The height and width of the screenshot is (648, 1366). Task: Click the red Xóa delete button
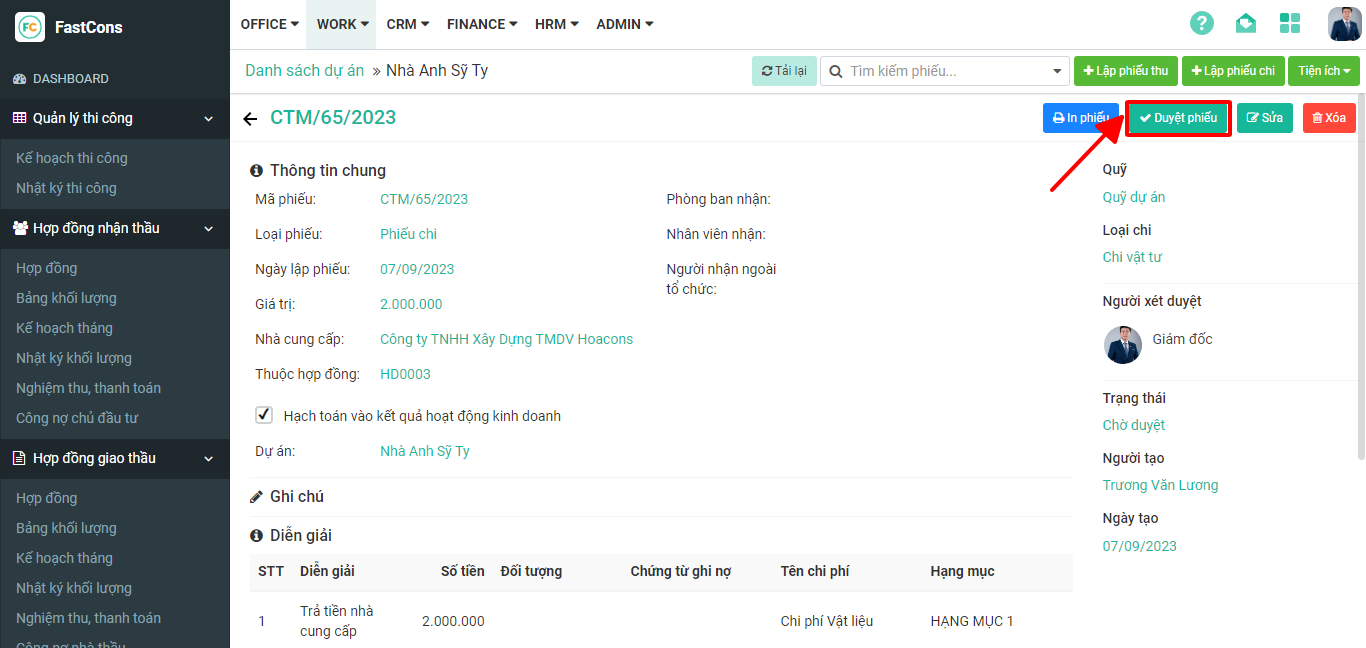[1328, 118]
